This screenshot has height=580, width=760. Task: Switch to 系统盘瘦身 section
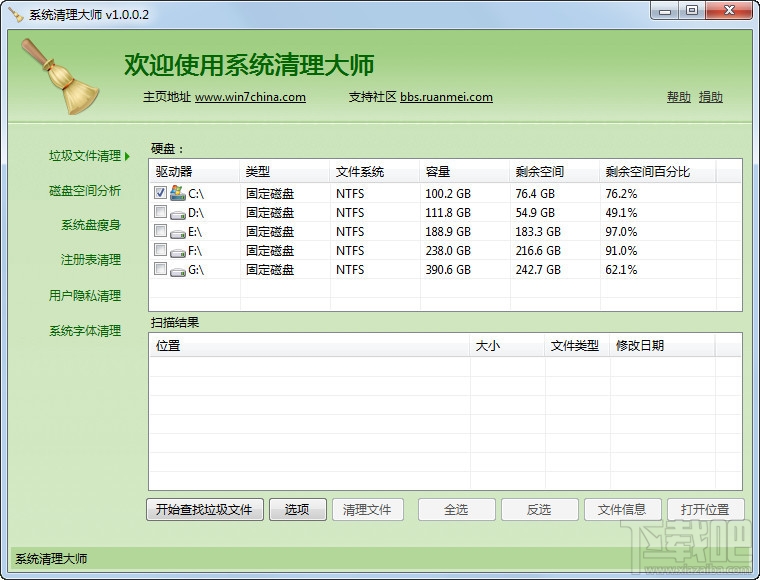[x=91, y=225]
